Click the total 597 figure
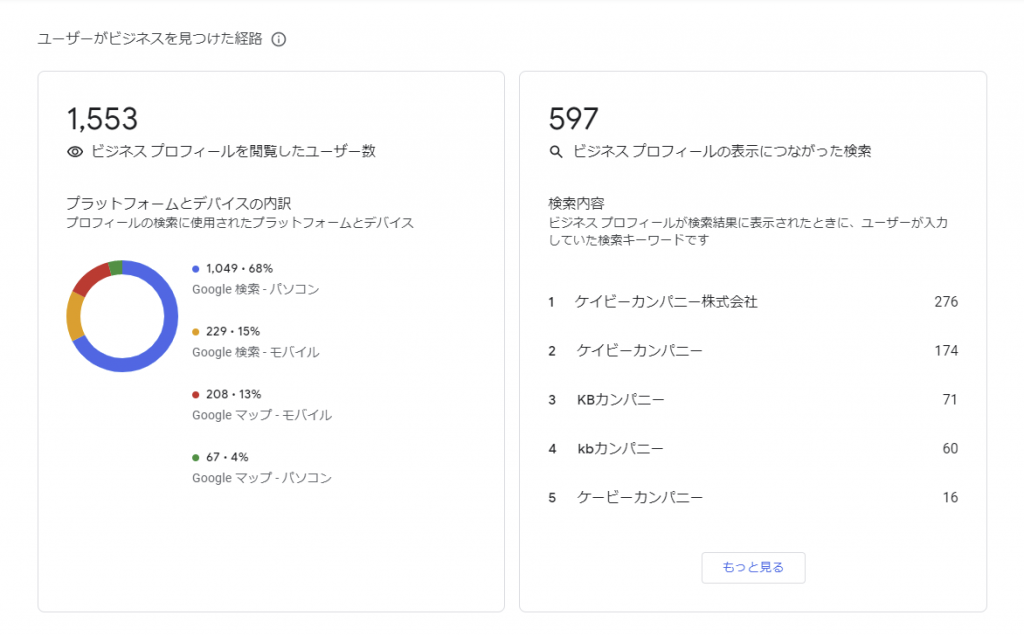This screenshot has height=636, width=1024. (573, 119)
